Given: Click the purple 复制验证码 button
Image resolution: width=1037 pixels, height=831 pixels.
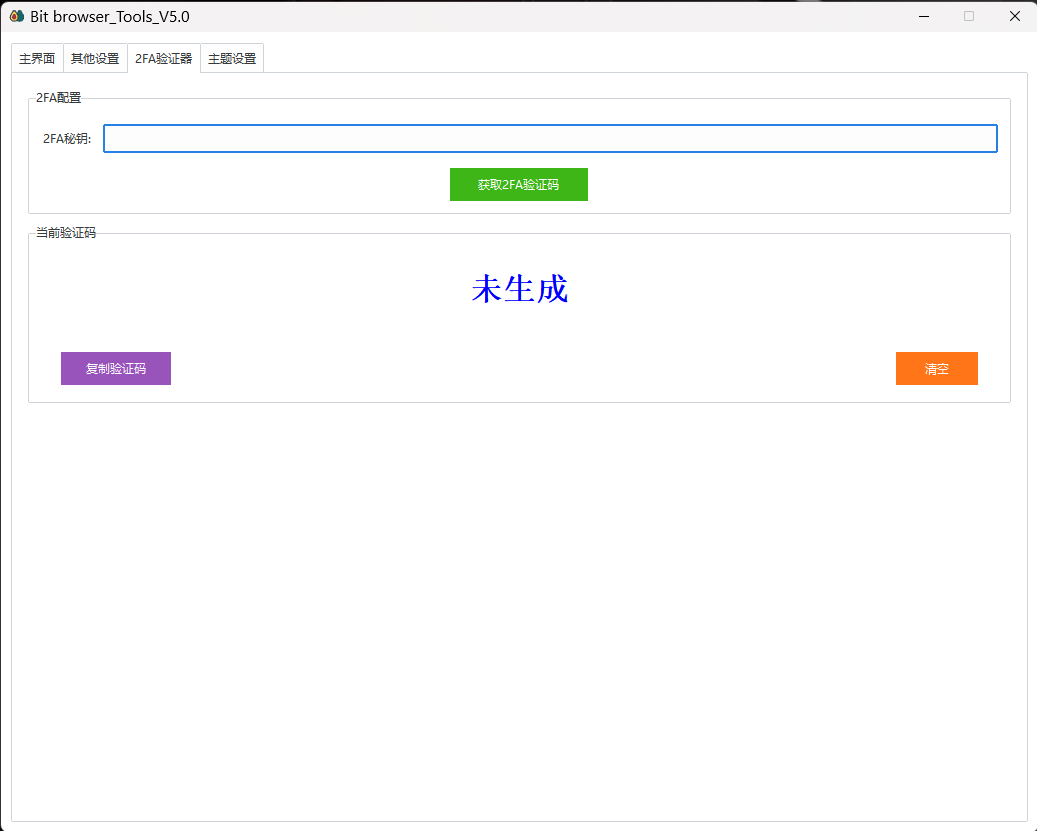Looking at the screenshot, I should coord(116,369).
